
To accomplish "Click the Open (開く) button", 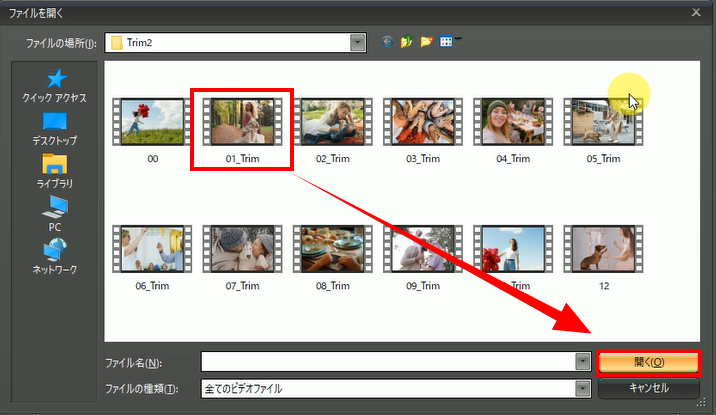I will [648, 362].
